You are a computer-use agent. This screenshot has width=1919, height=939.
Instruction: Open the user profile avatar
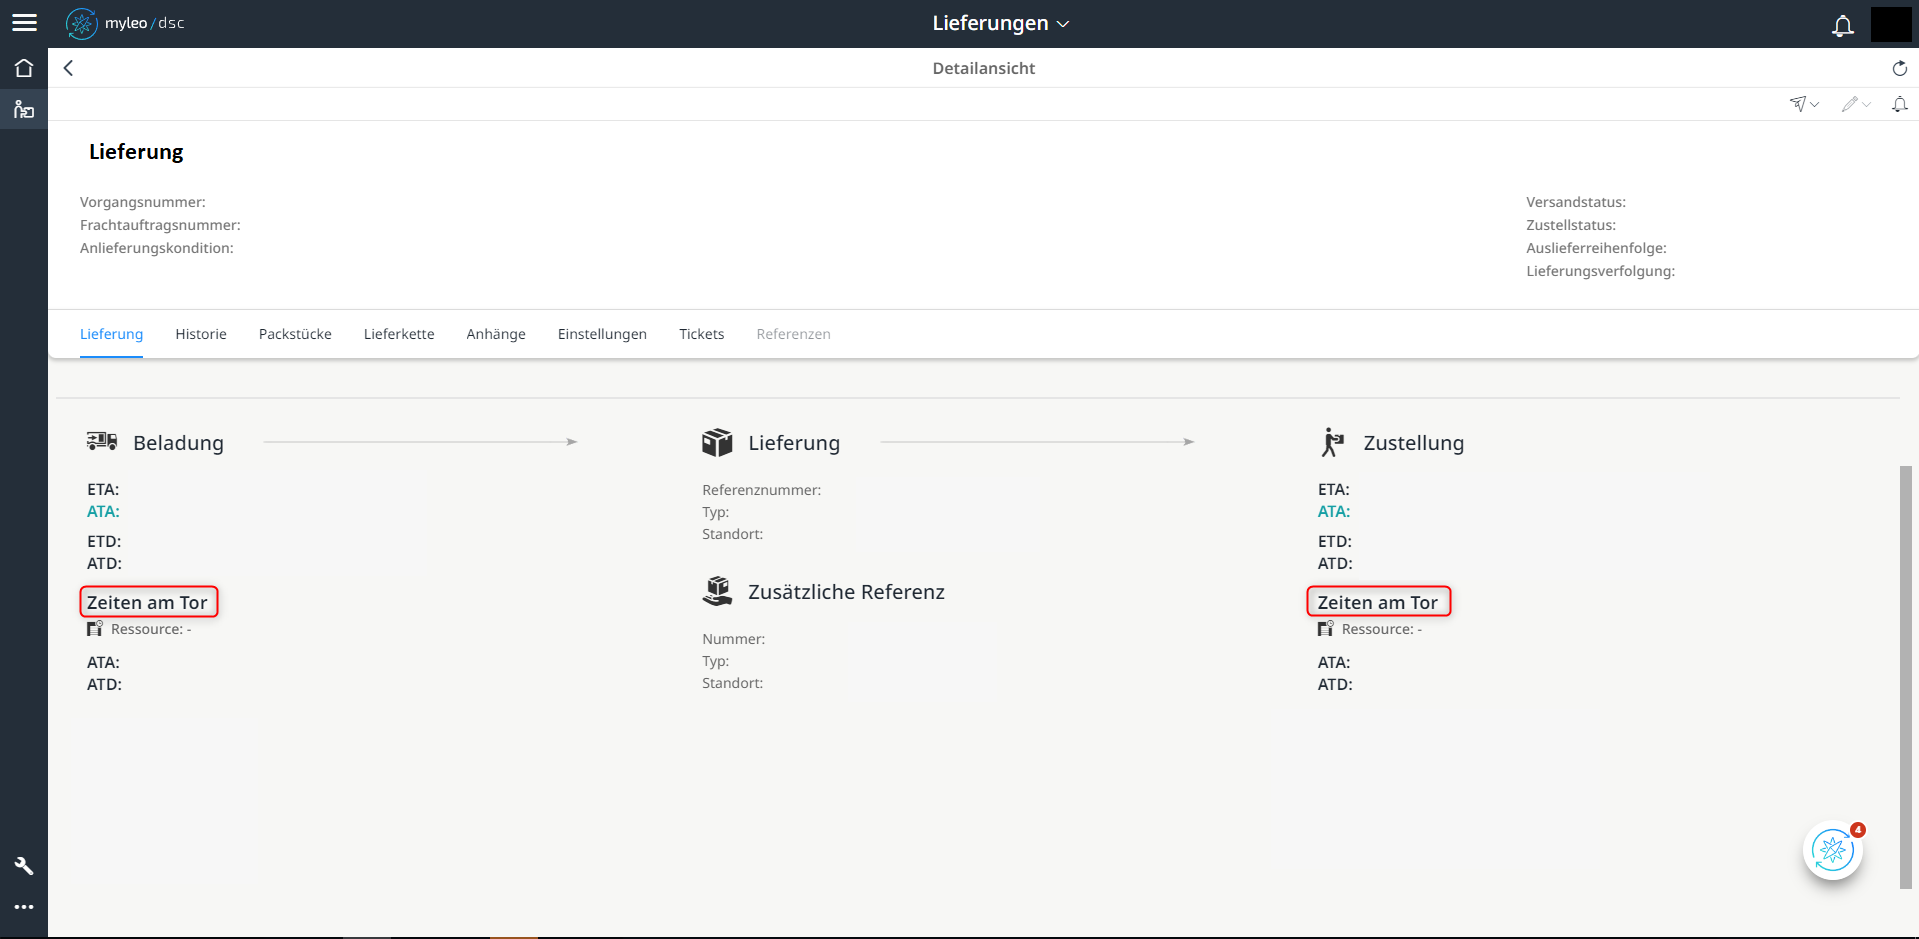1890,24
